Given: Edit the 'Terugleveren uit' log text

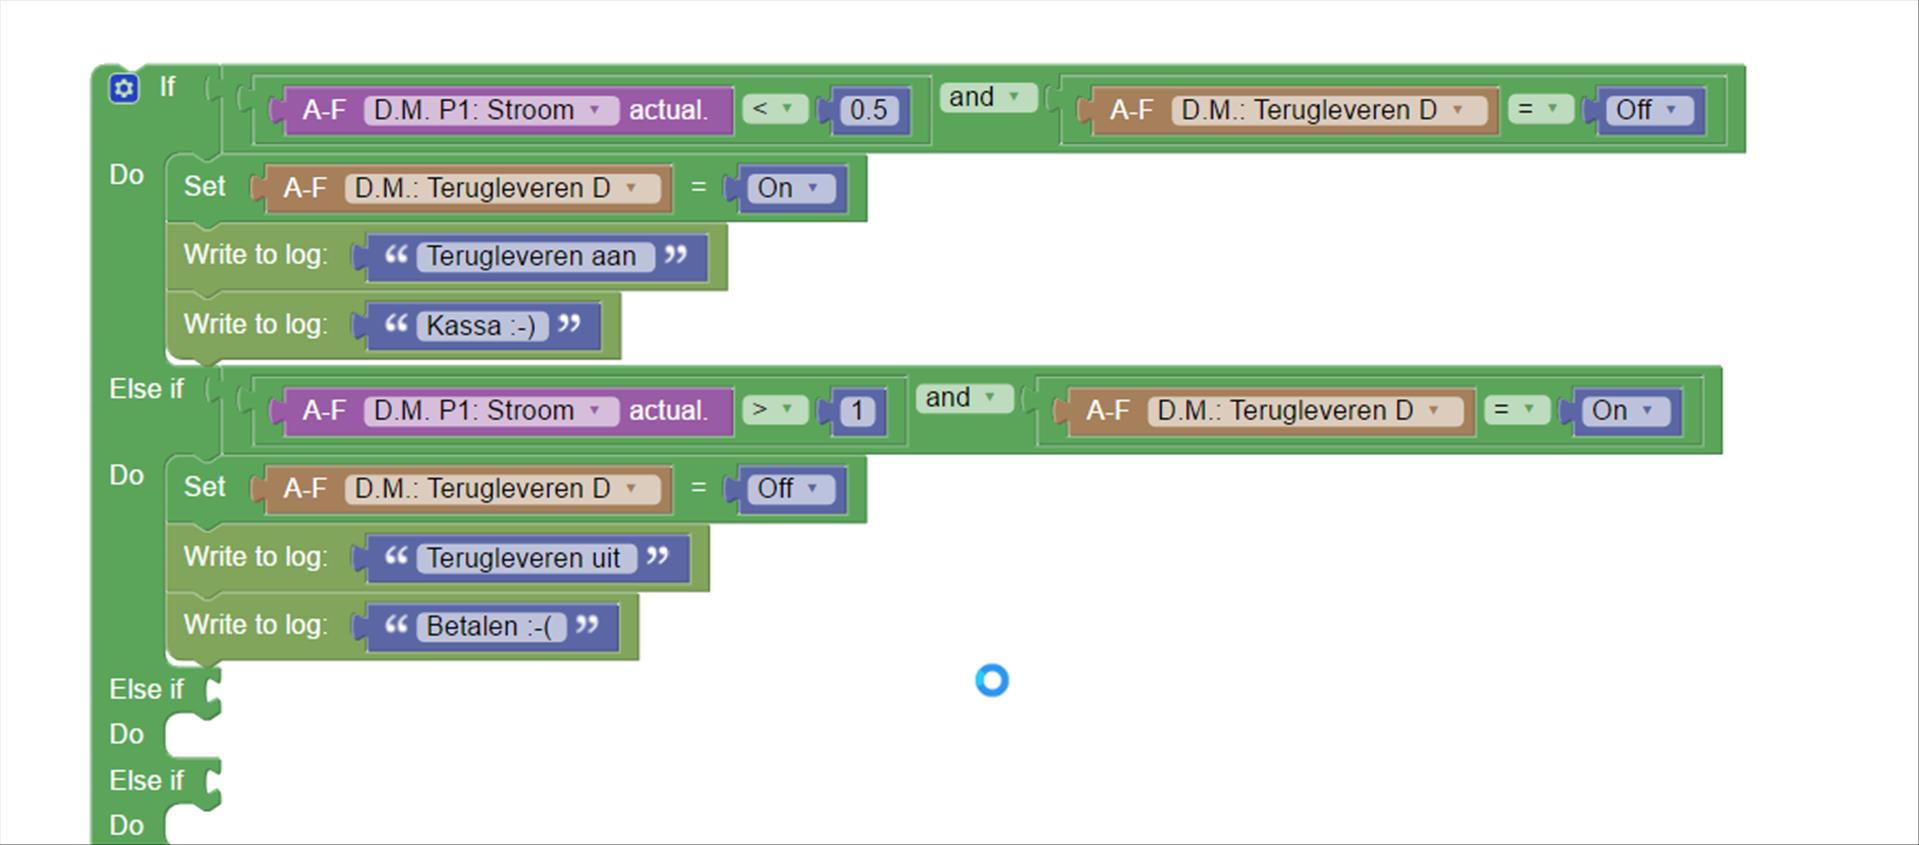Looking at the screenshot, I should [x=525, y=558].
